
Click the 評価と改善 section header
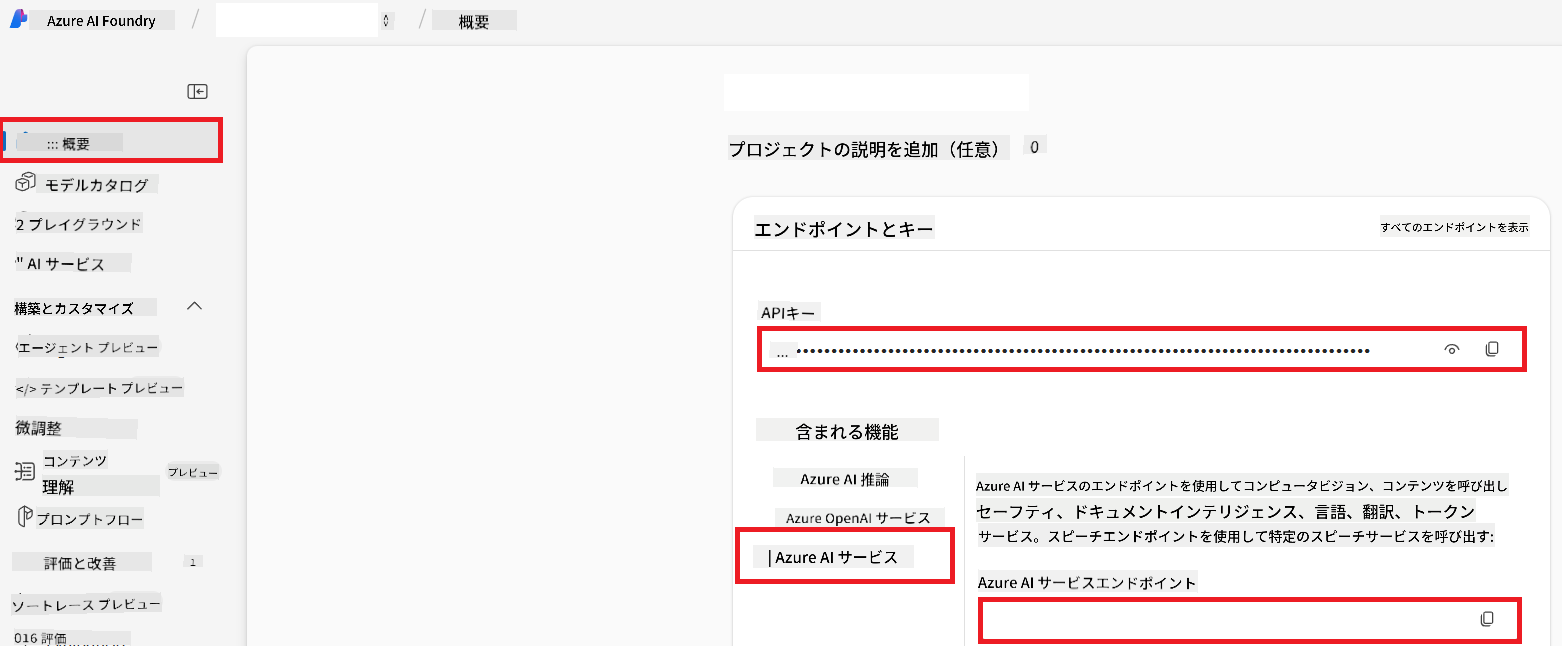tap(81, 563)
